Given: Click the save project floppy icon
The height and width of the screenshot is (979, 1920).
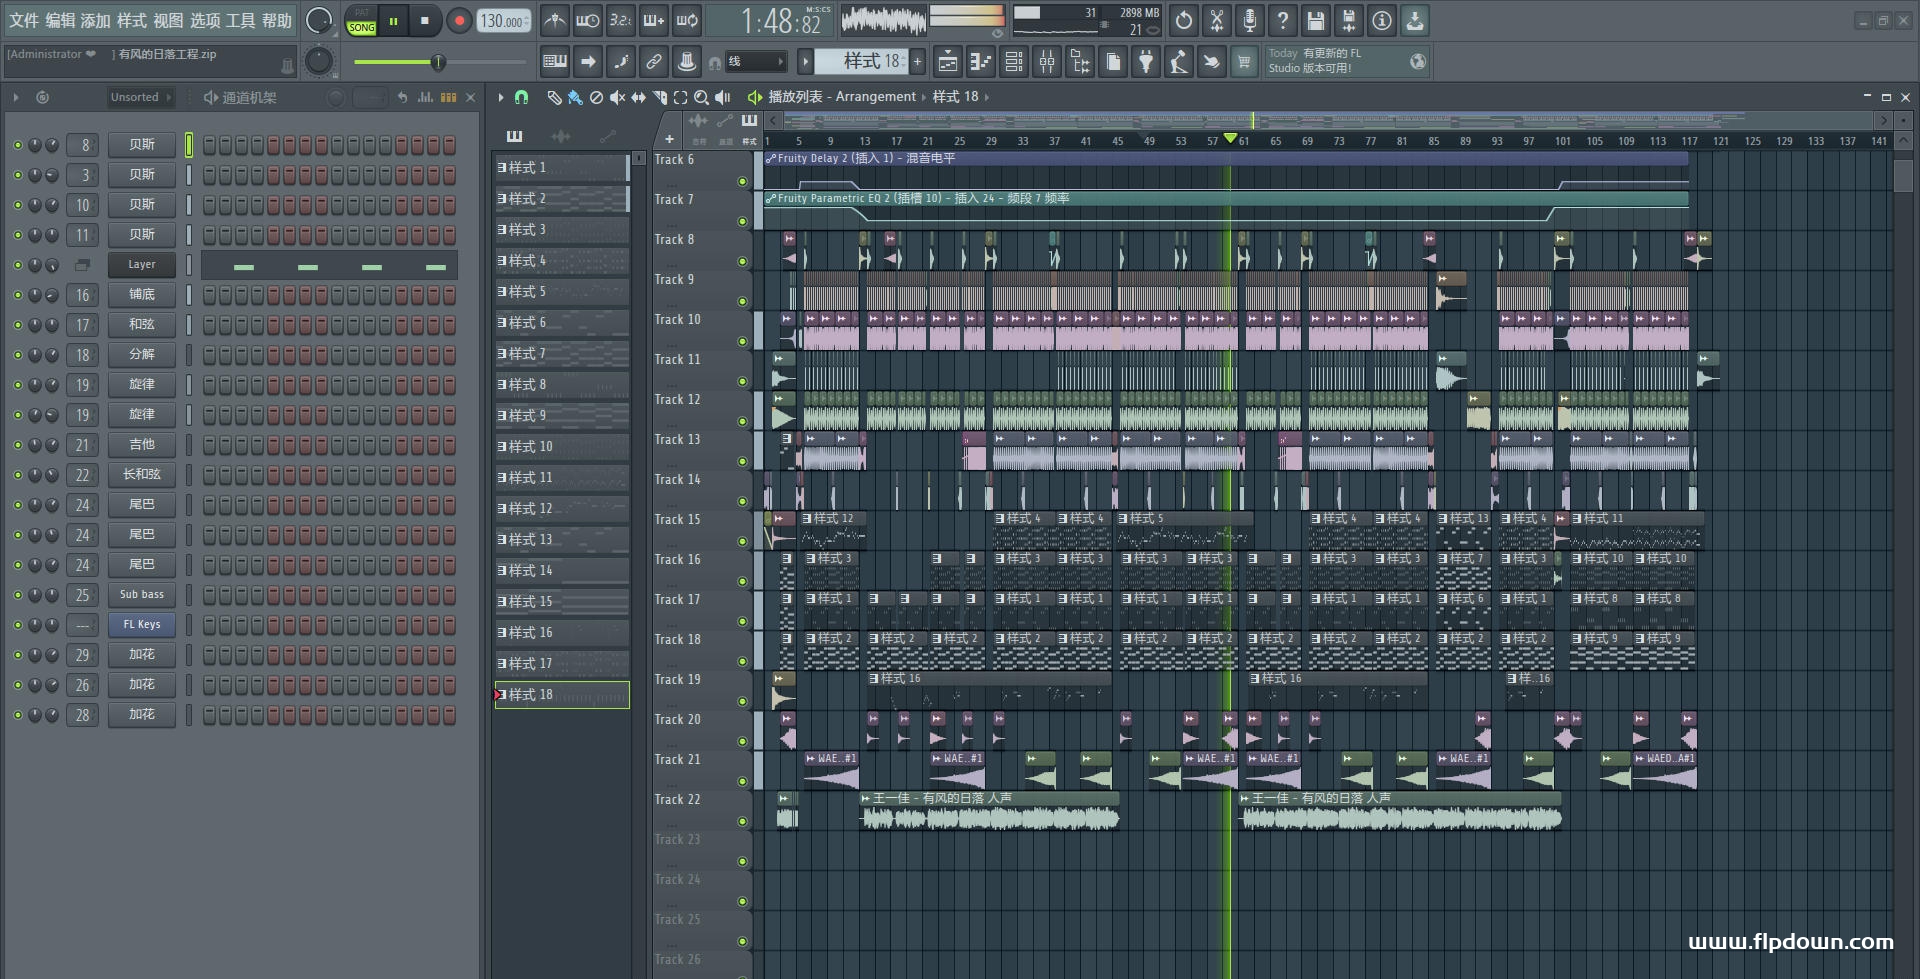Looking at the screenshot, I should [1315, 20].
